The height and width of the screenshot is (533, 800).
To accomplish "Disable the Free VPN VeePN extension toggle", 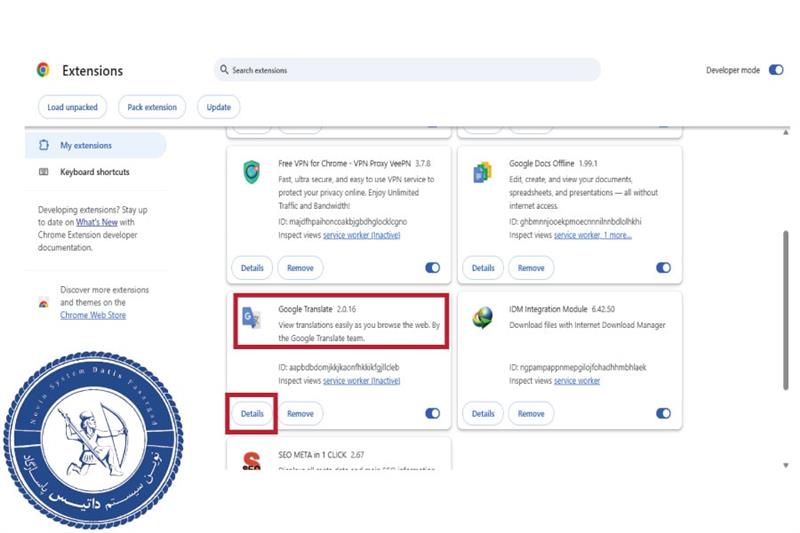I will tap(432, 268).
